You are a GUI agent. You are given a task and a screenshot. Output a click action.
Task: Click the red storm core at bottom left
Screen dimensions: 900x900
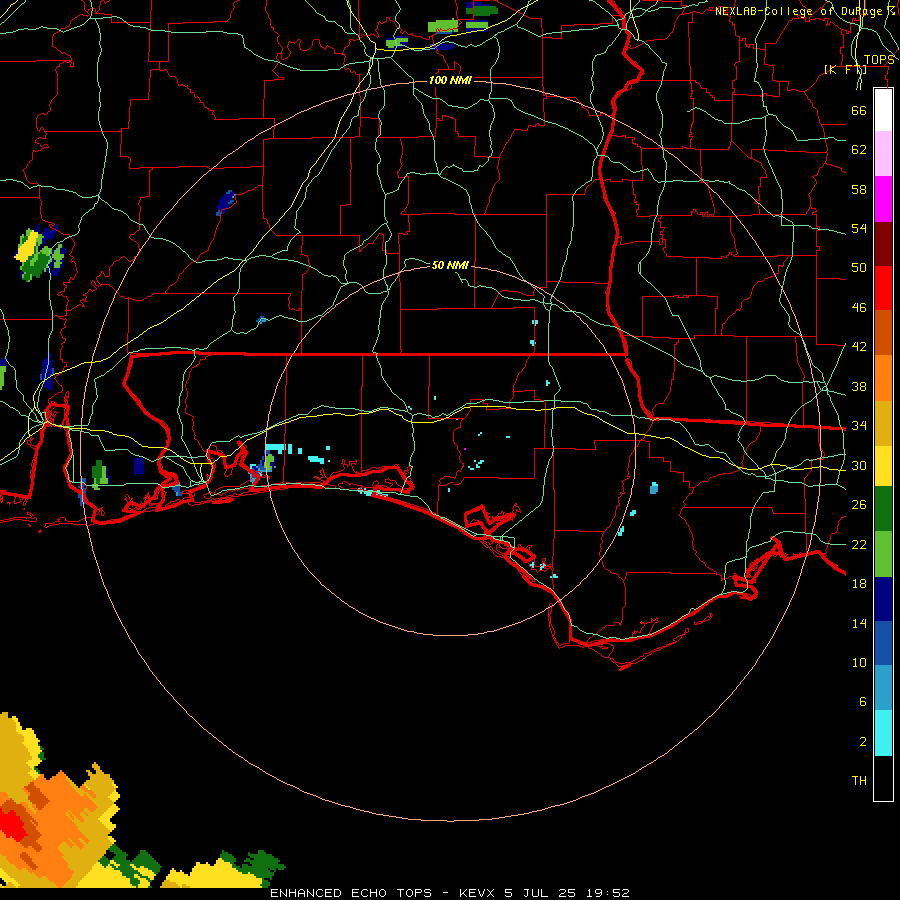click(x=12, y=825)
